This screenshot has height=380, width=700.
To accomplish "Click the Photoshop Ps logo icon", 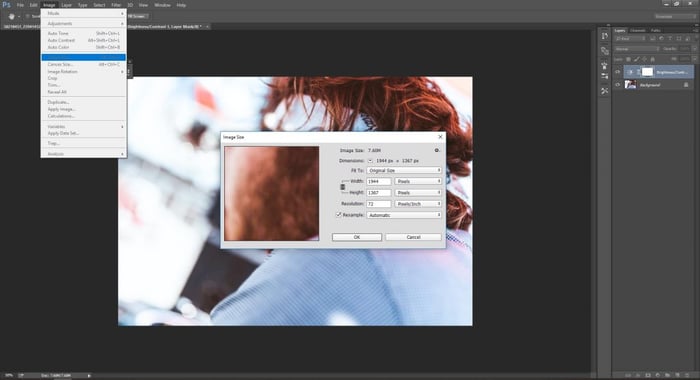I will [x=6, y=5].
